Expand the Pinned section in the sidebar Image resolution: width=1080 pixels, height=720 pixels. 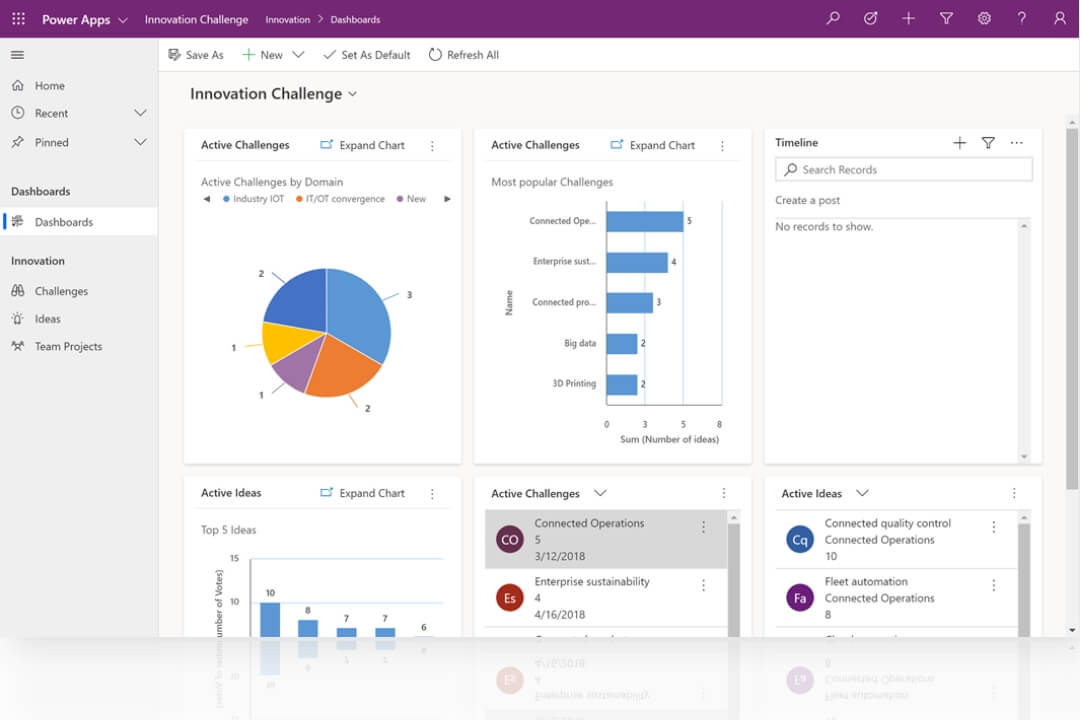tap(140, 142)
